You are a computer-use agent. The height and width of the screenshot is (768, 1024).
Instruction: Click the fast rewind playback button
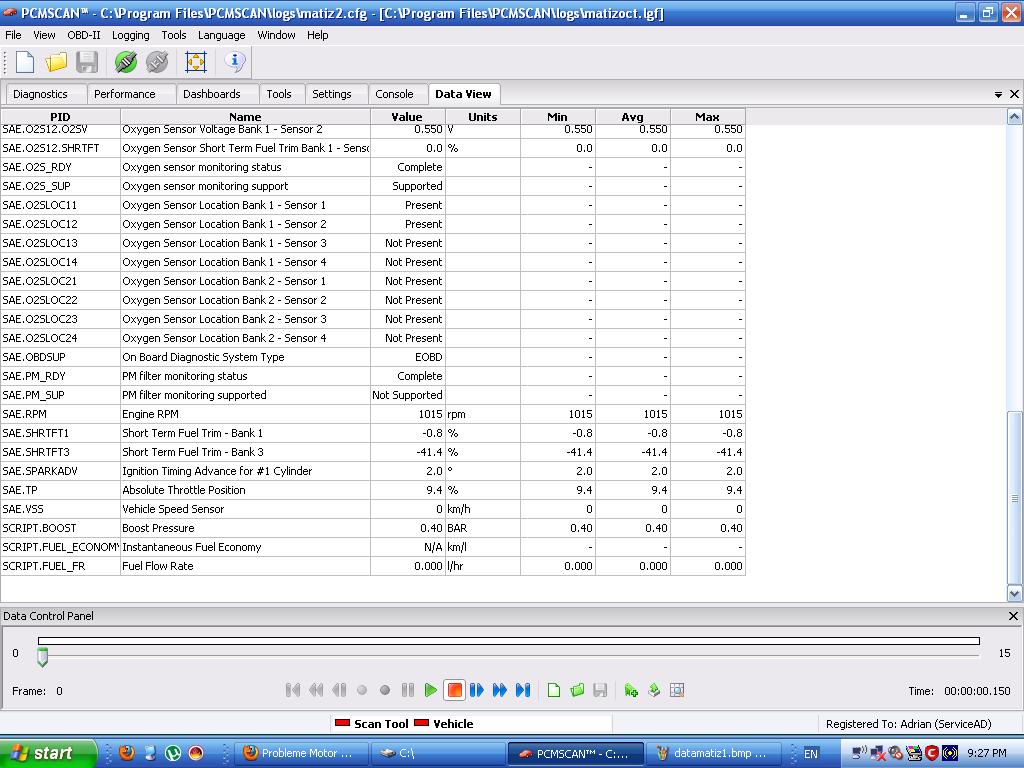click(316, 690)
